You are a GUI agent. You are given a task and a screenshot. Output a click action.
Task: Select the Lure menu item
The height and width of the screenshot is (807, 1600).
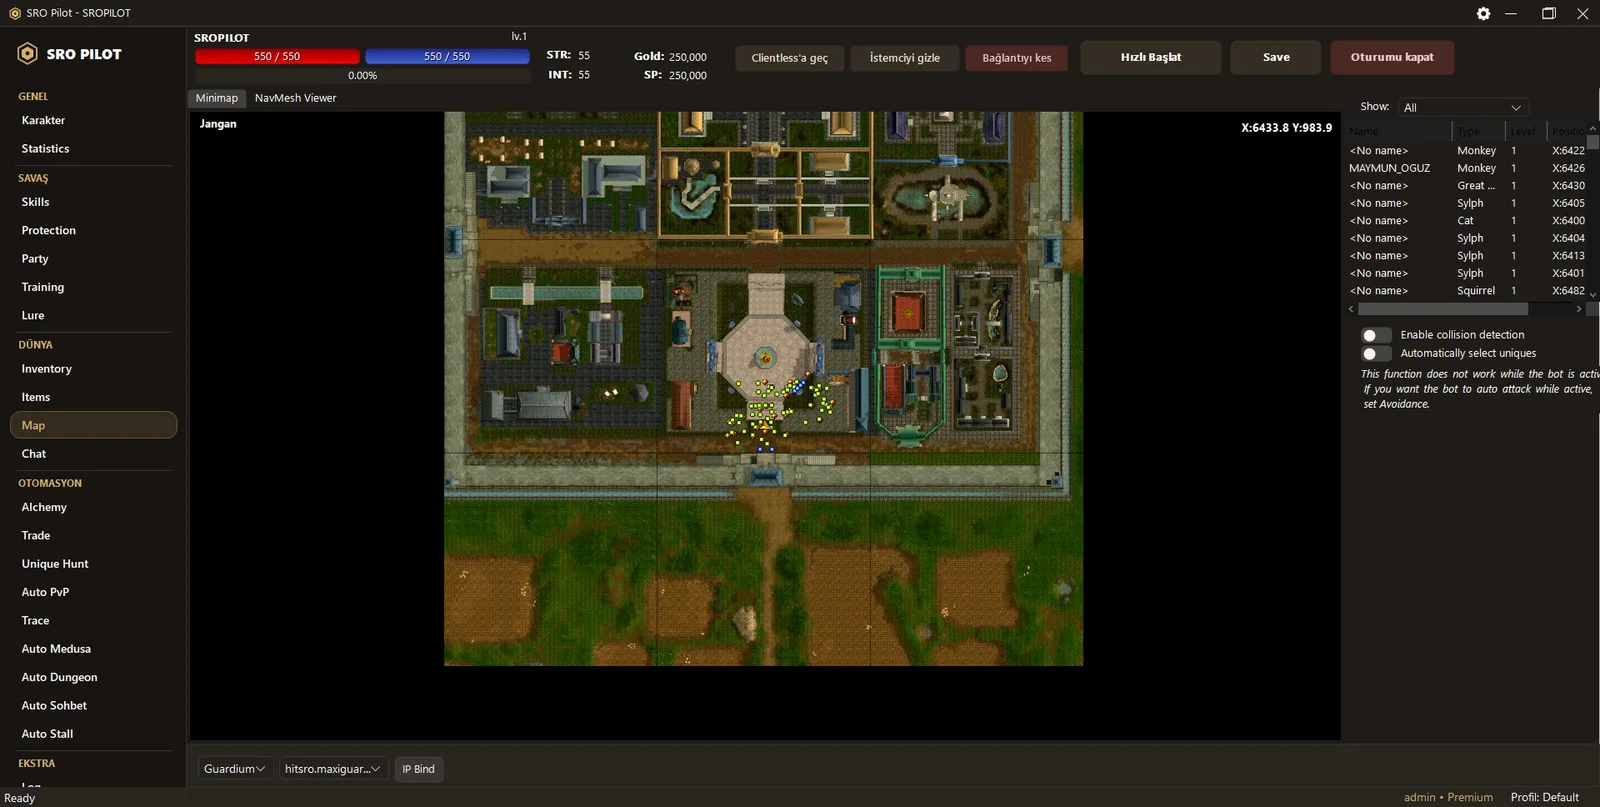[92, 315]
